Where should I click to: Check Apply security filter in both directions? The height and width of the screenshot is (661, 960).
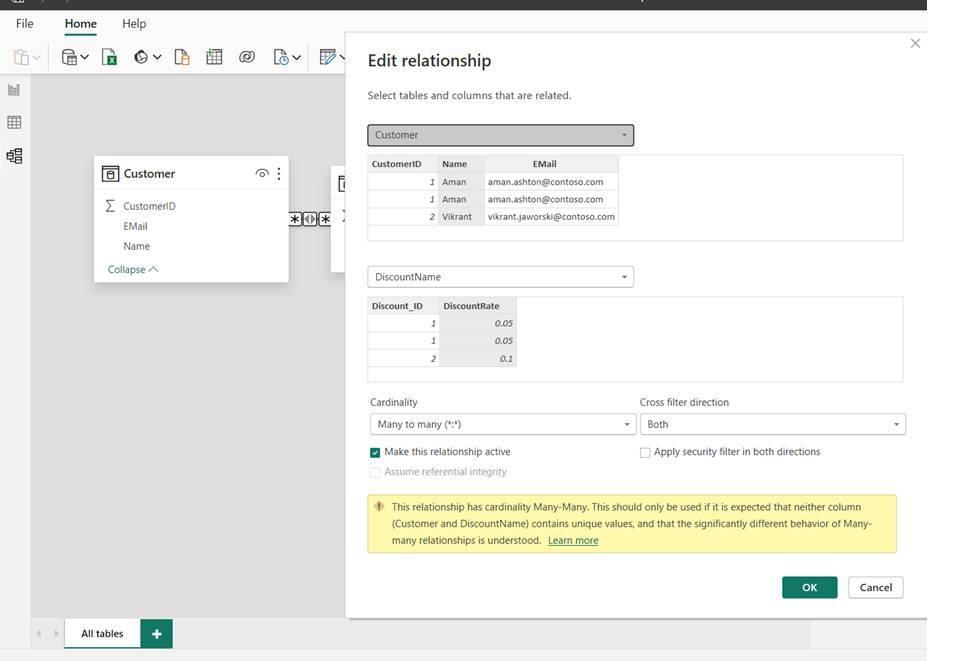point(645,452)
